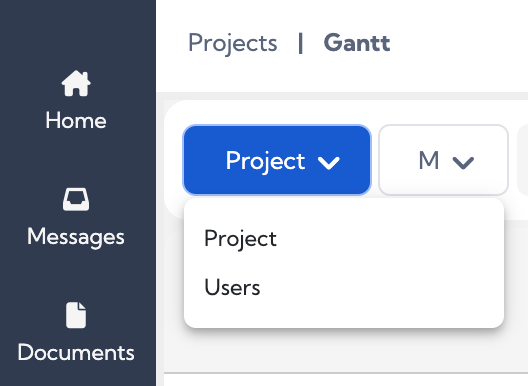
Task: Collapse the blue Project dropdown button
Action: (x=277, y=160)
